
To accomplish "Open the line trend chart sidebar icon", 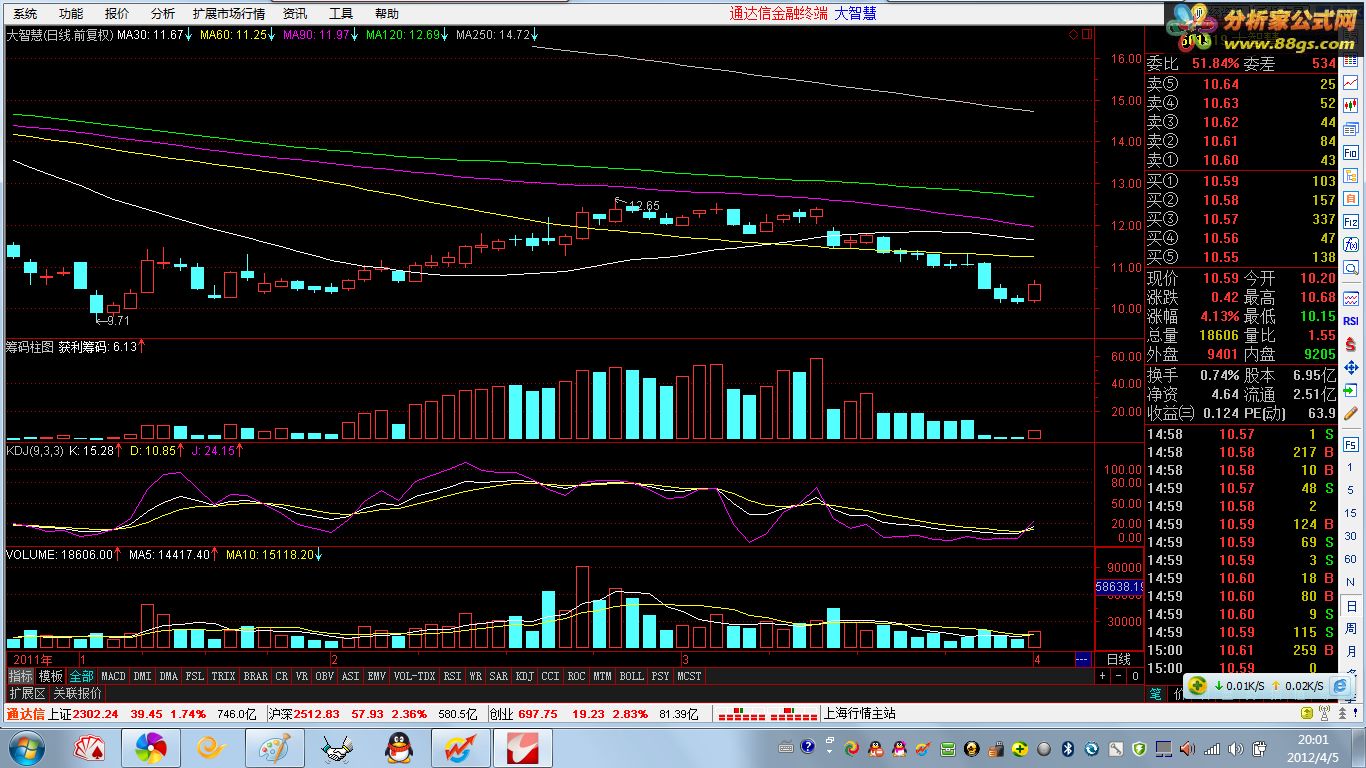I will (1351, 83).
